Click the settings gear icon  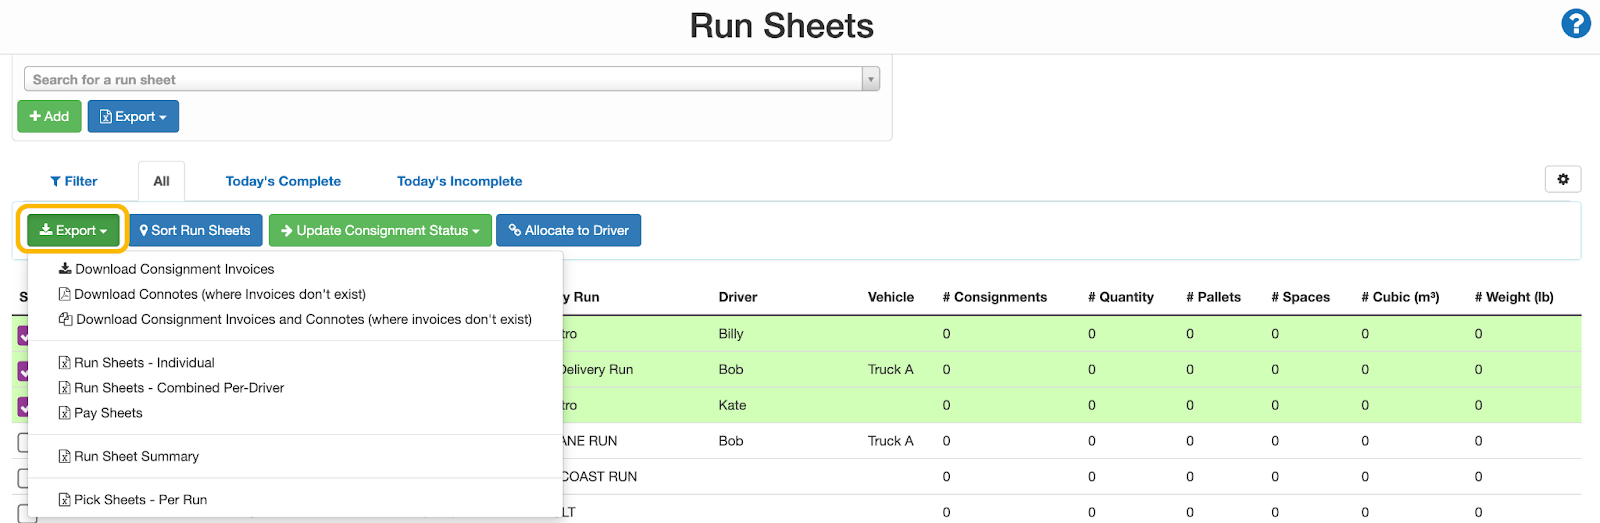[x=1563, y=179]
